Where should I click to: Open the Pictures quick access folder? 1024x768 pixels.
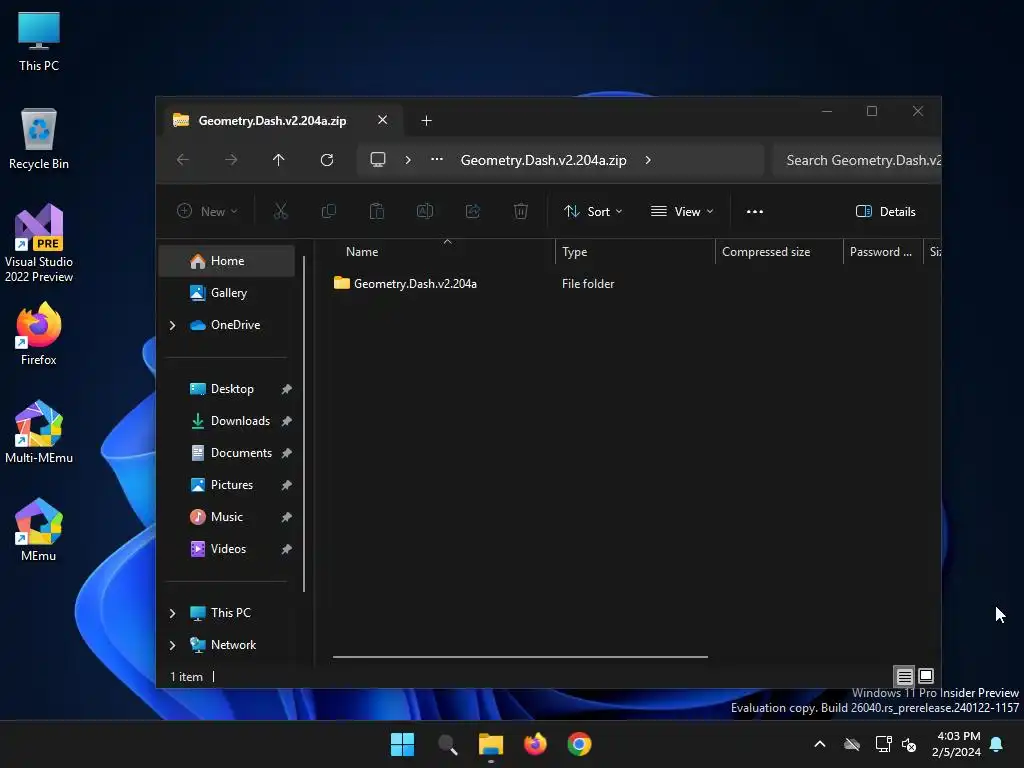[x=227, y=485]
